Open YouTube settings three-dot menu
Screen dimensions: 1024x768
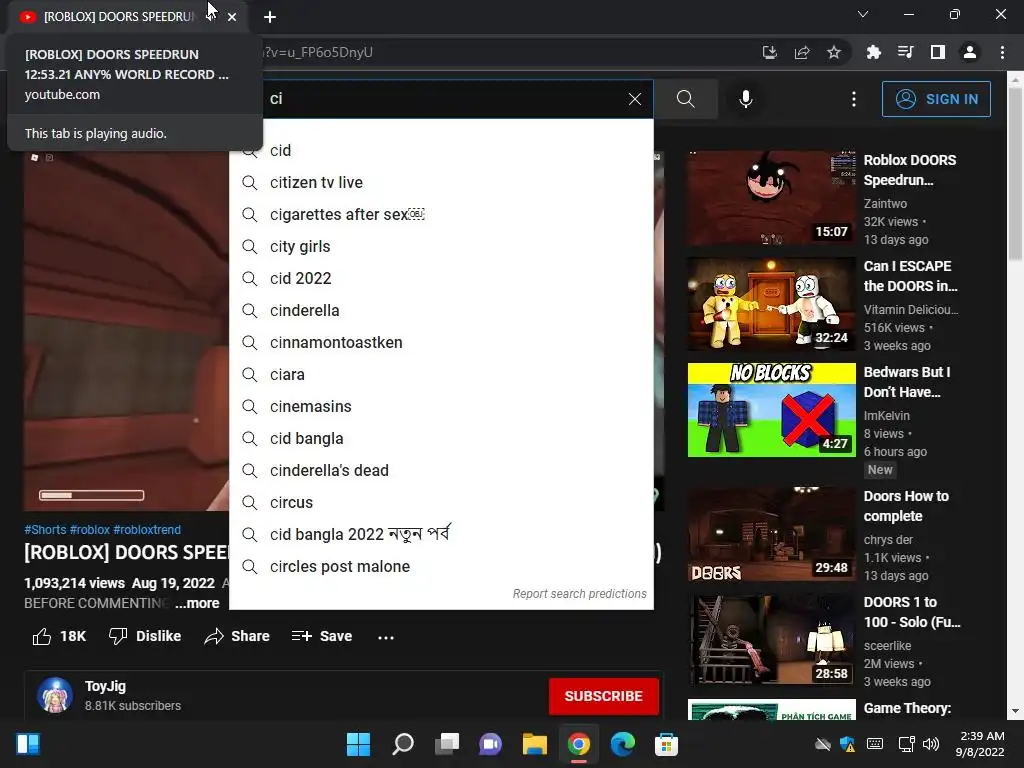tap(854, 99)
